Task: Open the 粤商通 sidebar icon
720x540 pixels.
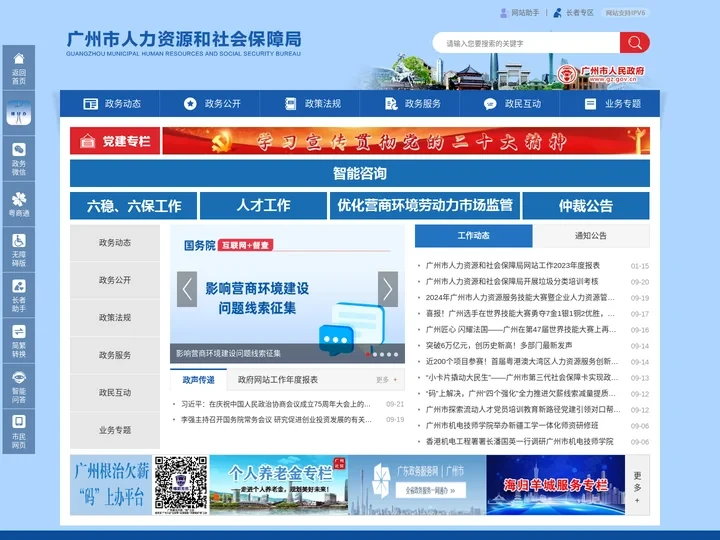Action: [19, 204]
